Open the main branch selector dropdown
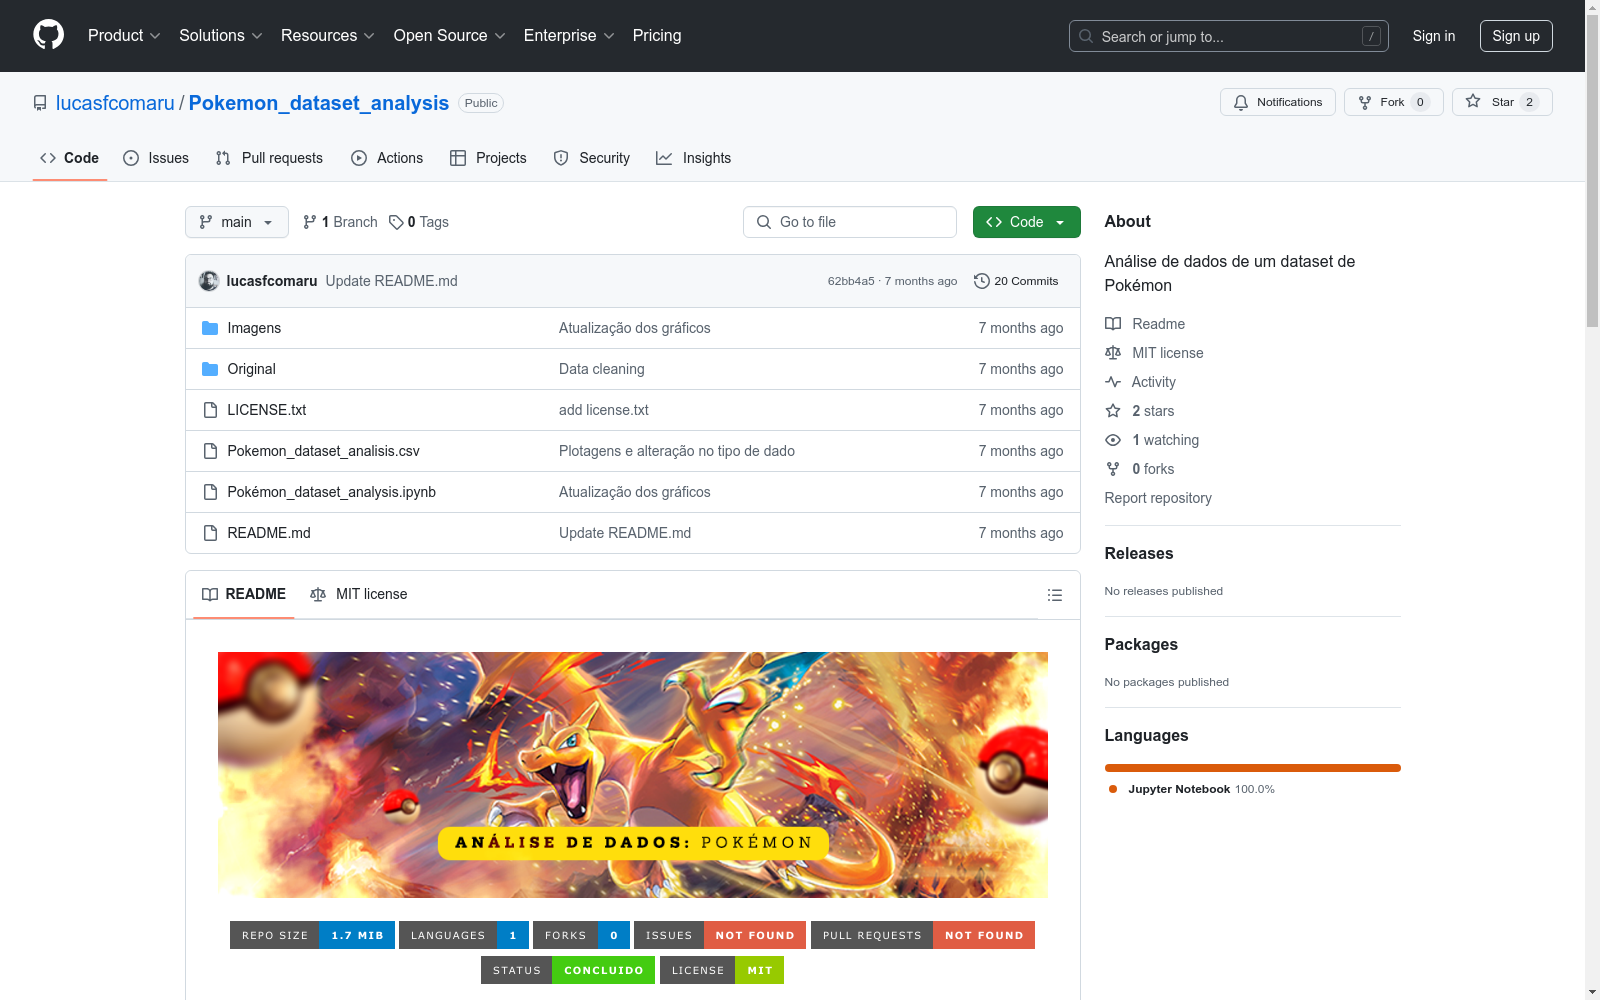 [x=237, y=222]
